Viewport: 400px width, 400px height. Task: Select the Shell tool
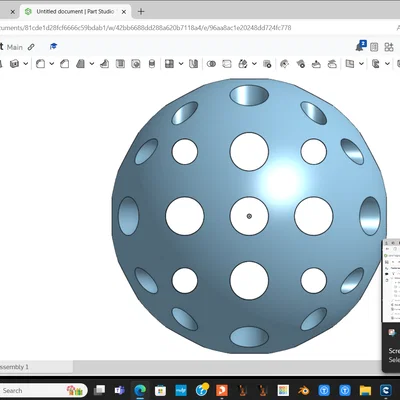tap(120, 64)
